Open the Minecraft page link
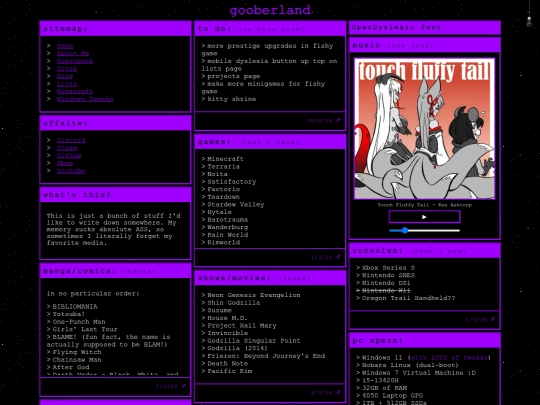The width and height of the screenshot is (540, 405). click(x=75, y=91)
